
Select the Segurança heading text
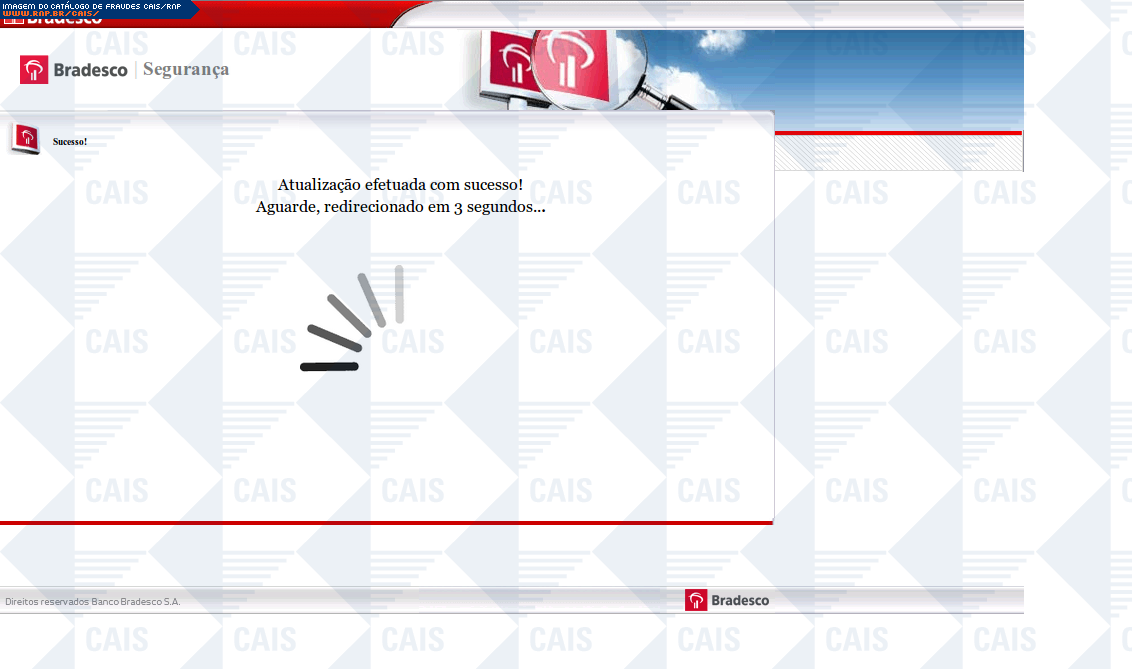[x=186, y=69]
